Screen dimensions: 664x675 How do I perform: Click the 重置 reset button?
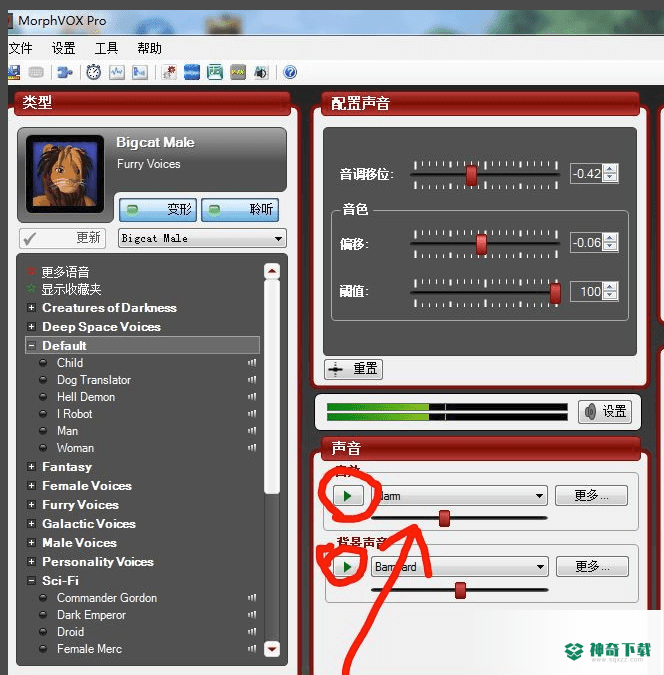click(x=353, y=369)
